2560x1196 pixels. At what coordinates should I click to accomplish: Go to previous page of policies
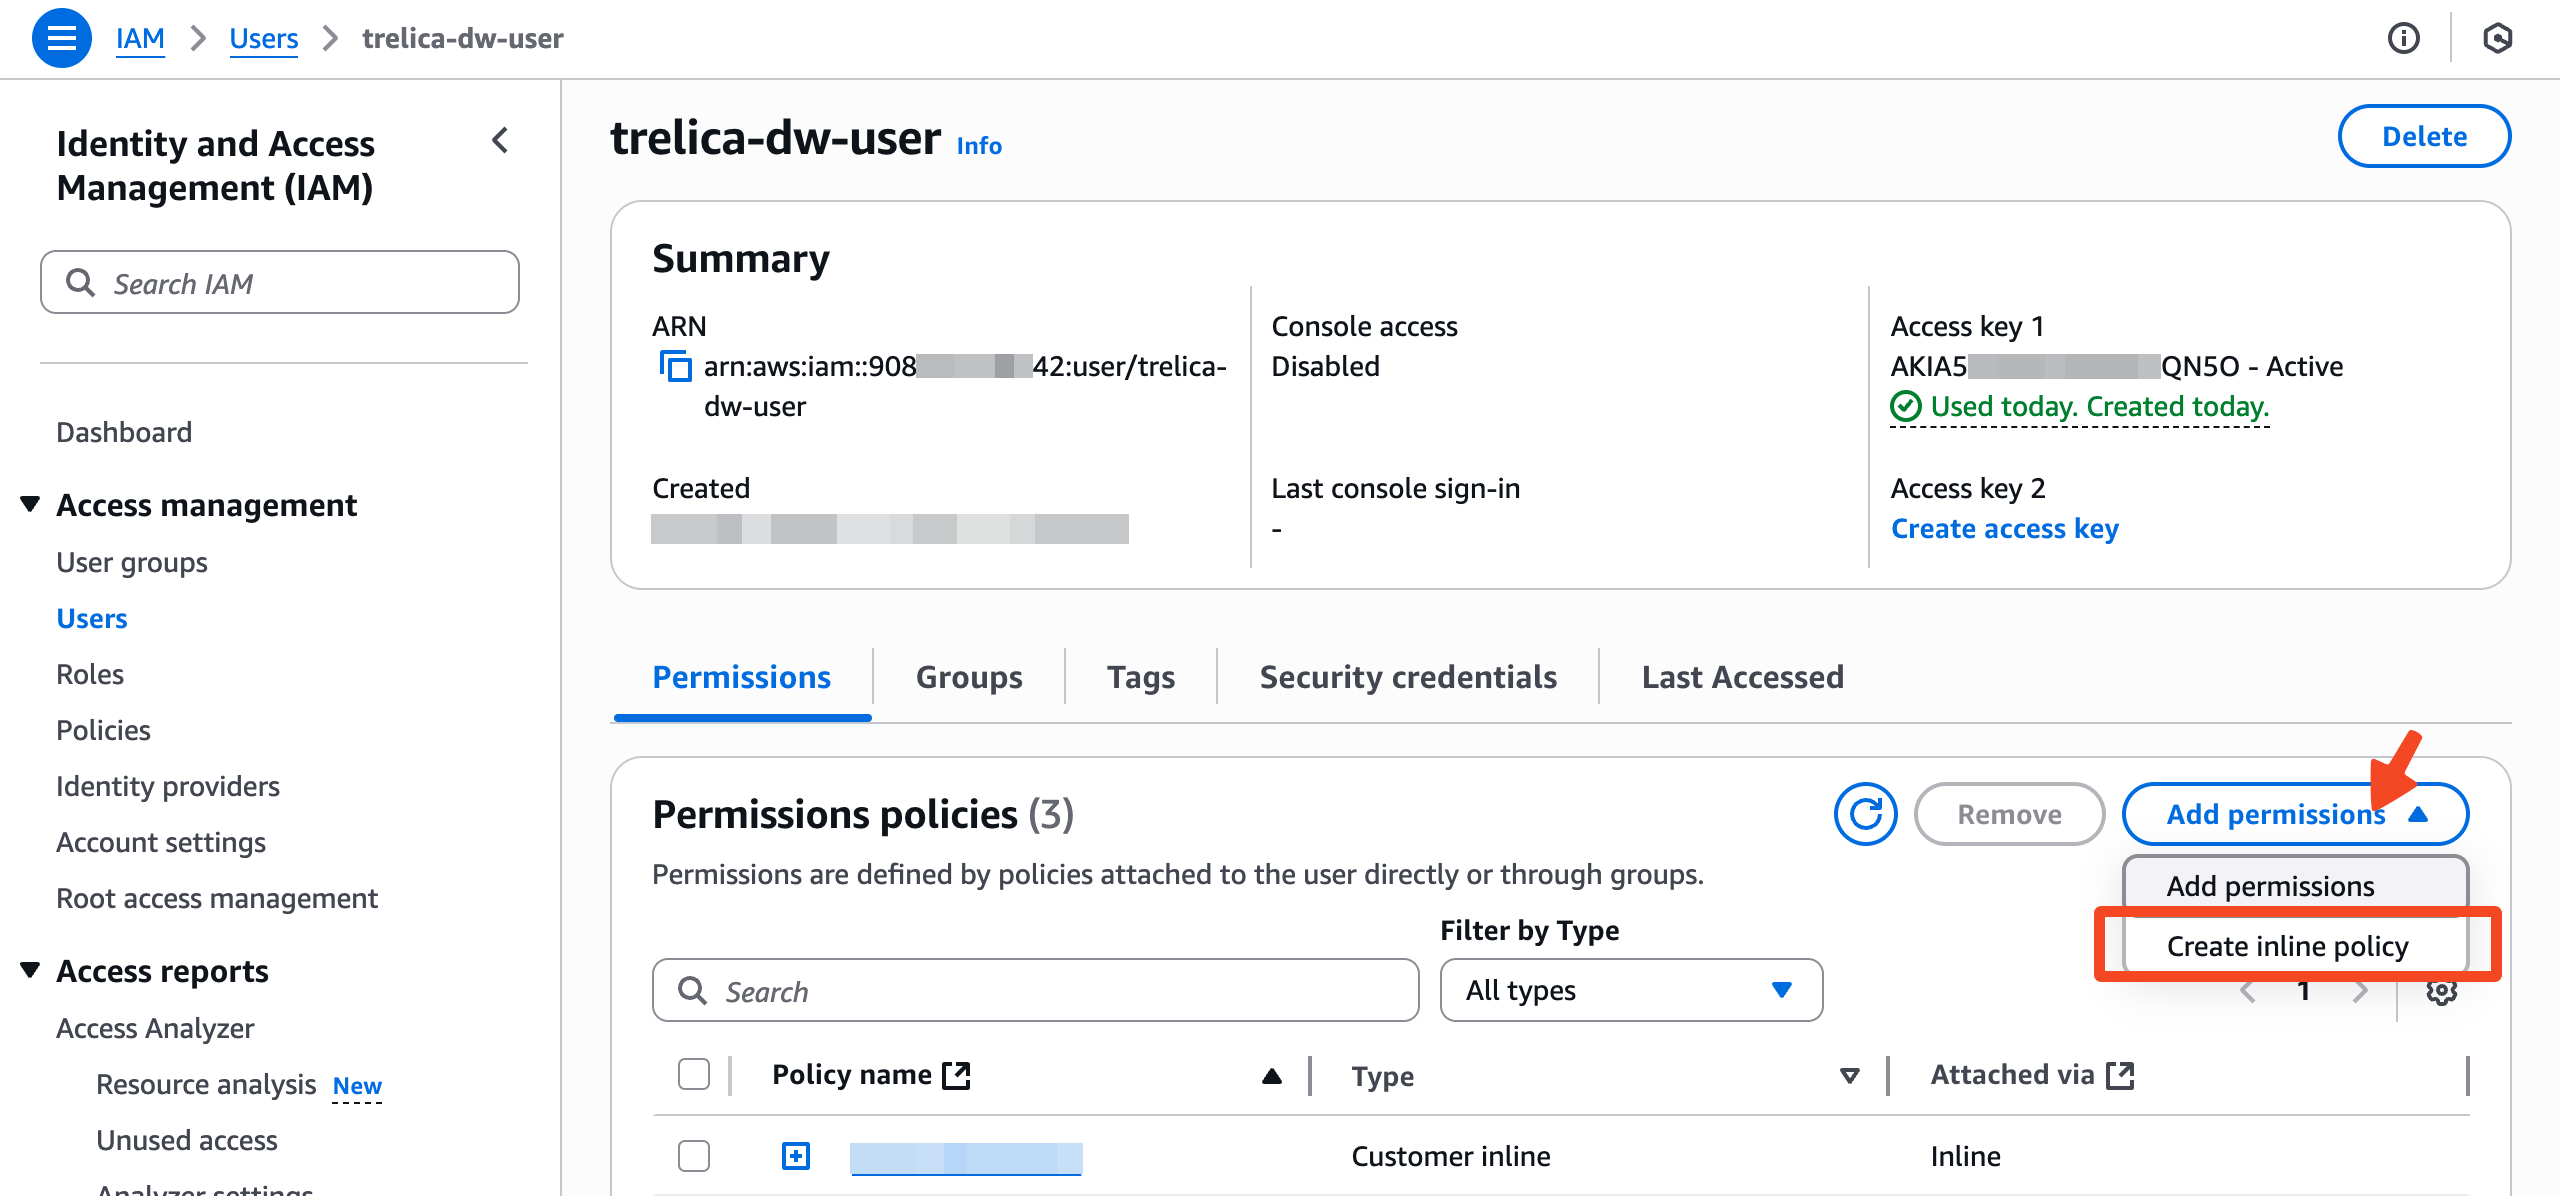2248,991
